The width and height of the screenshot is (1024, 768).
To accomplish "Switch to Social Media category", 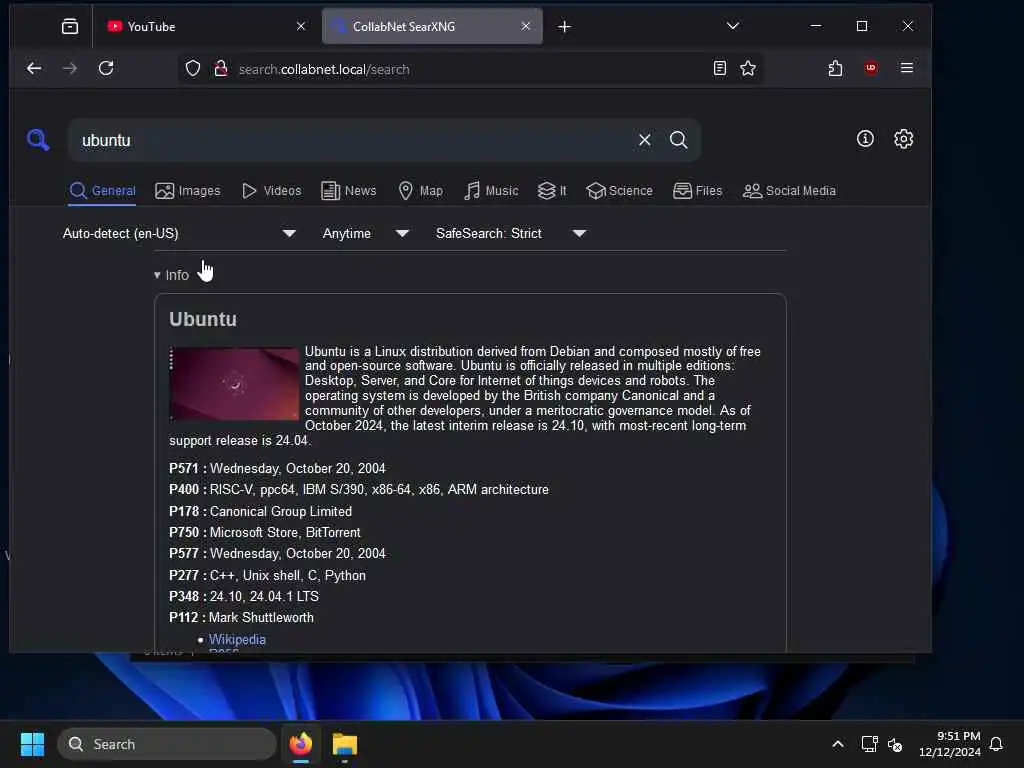I will click(789, 191).
